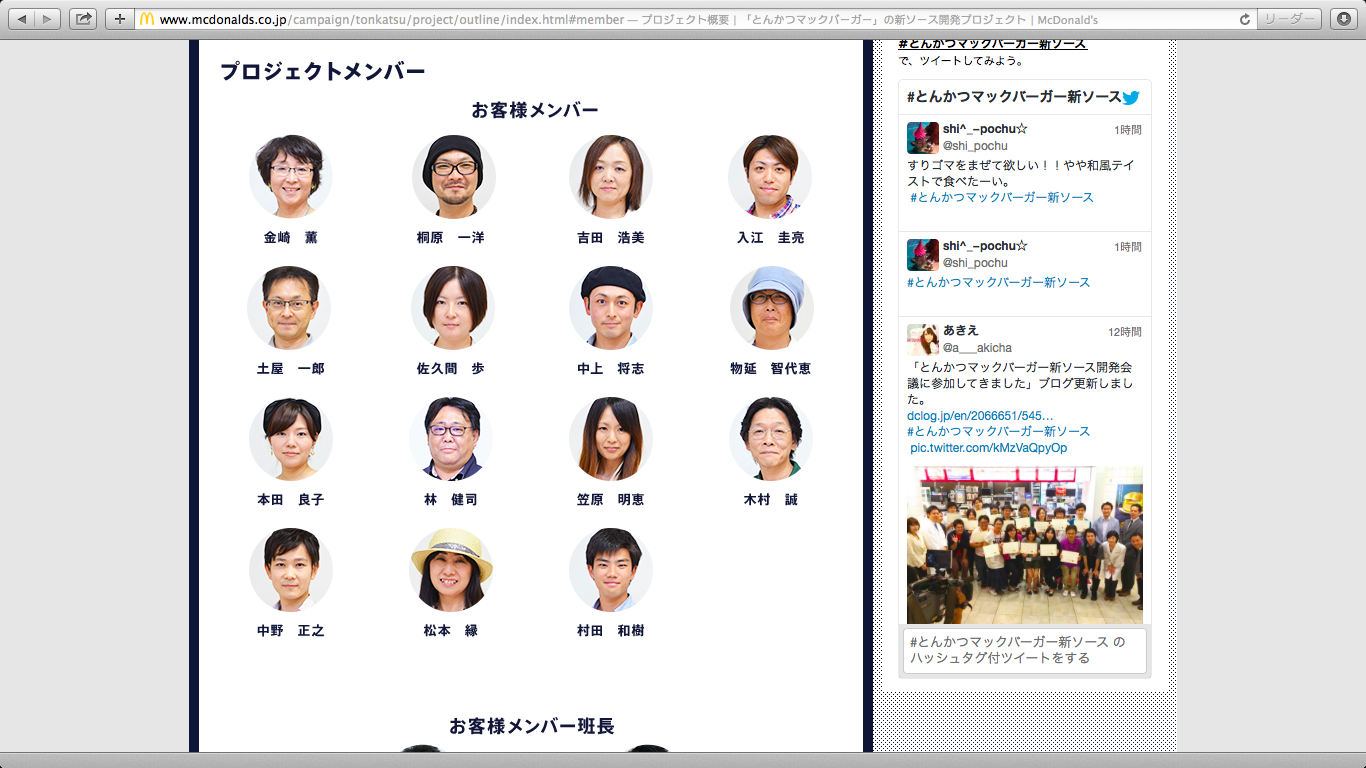Click the Twitter bird icon in widget header

coord(1131,97)
